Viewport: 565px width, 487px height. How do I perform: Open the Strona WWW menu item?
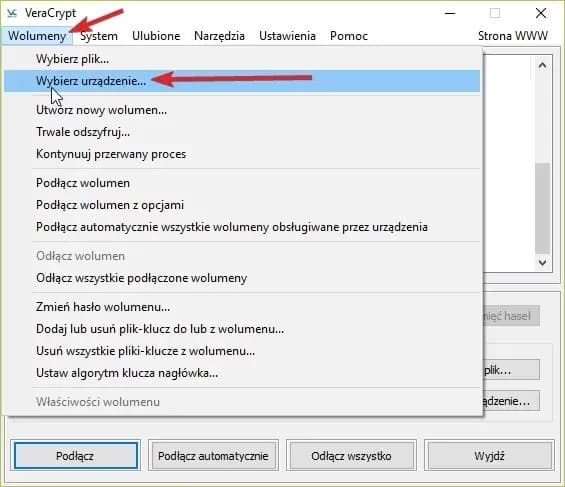[513, 36]
